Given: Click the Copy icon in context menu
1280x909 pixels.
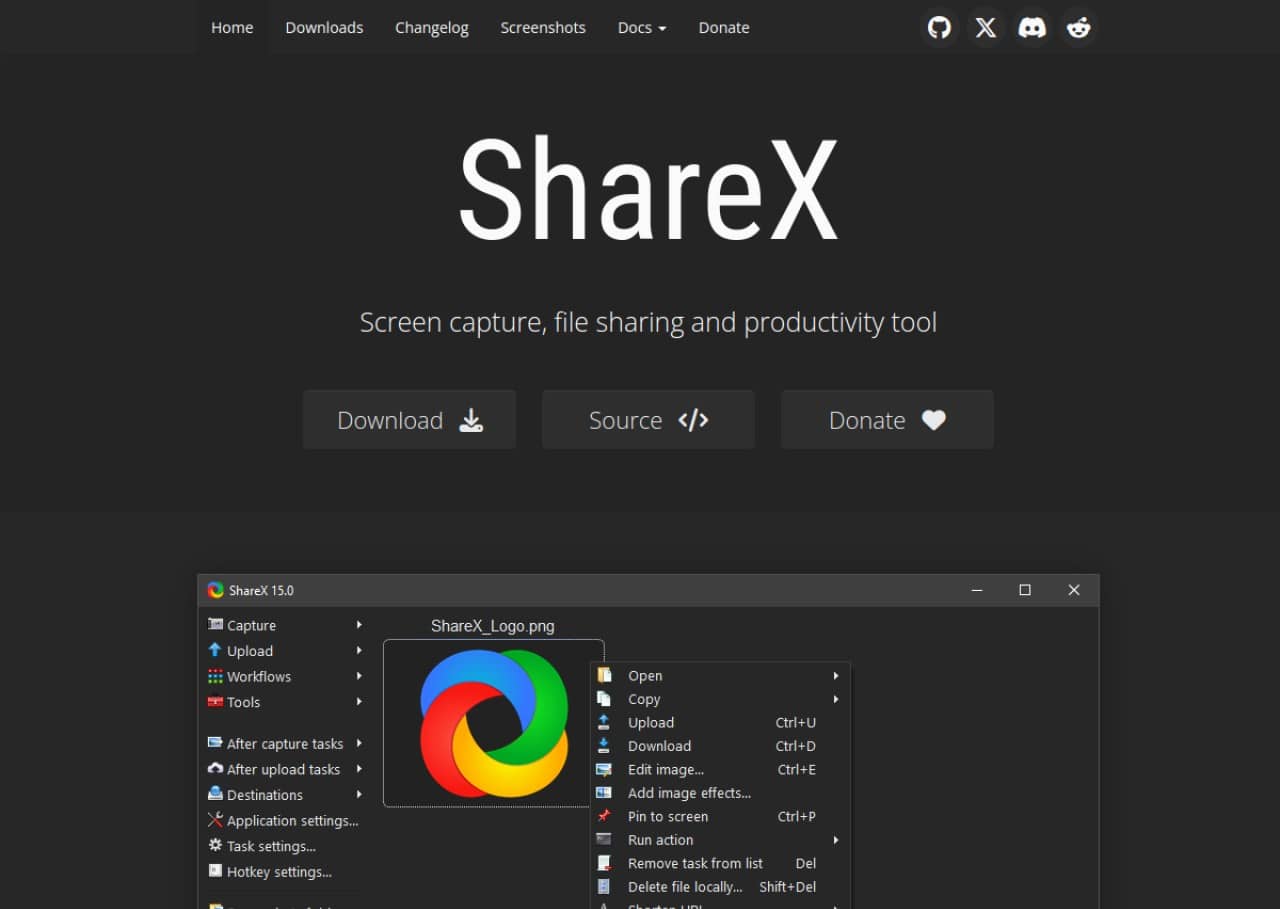Looking at the screenshot, I should 604,699.
